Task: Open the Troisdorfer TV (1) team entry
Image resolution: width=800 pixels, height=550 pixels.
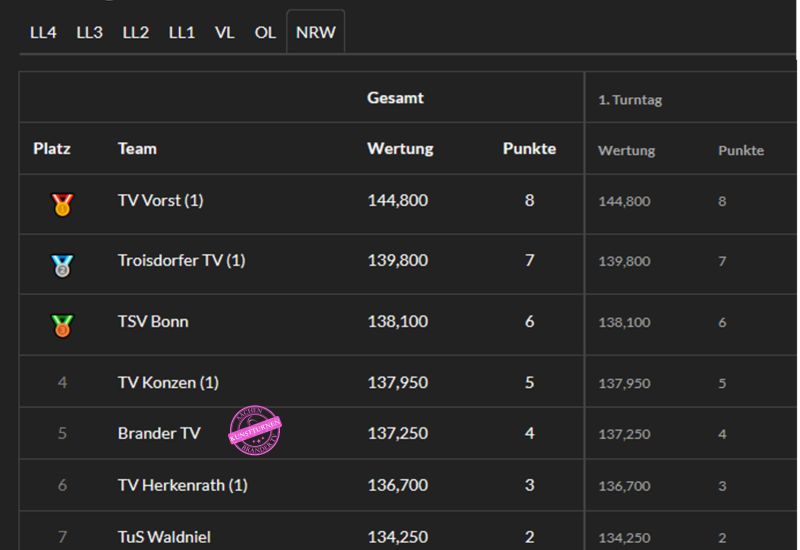Action: tap(181, 260)
